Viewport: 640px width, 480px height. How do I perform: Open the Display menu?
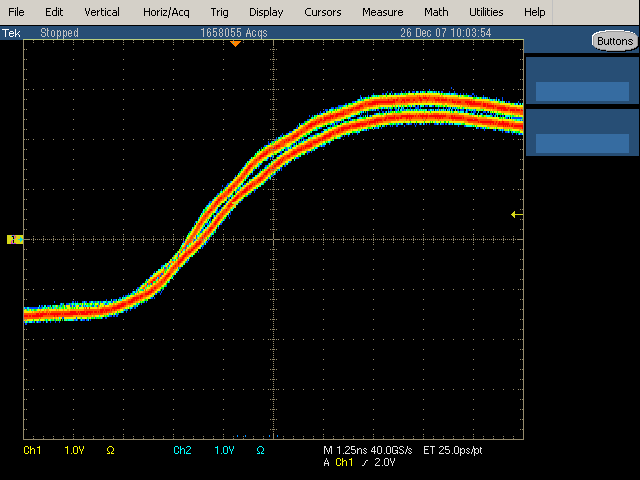coord(266,12)
